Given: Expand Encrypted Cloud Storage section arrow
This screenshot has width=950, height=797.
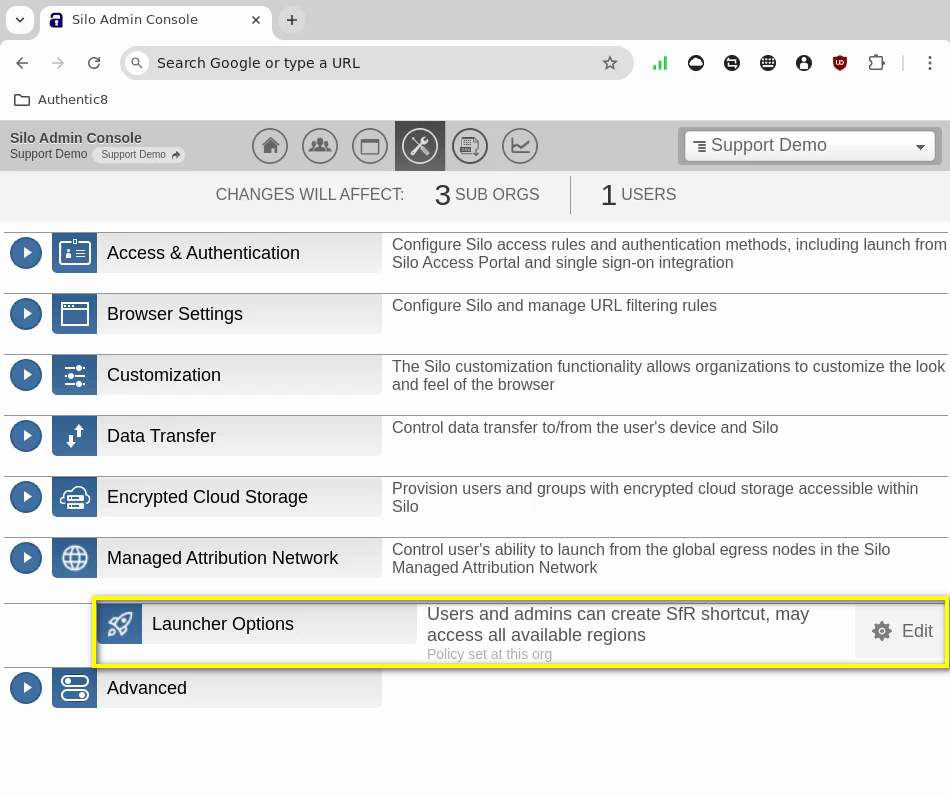Looking at the screenshot, I should click(26, 497).
